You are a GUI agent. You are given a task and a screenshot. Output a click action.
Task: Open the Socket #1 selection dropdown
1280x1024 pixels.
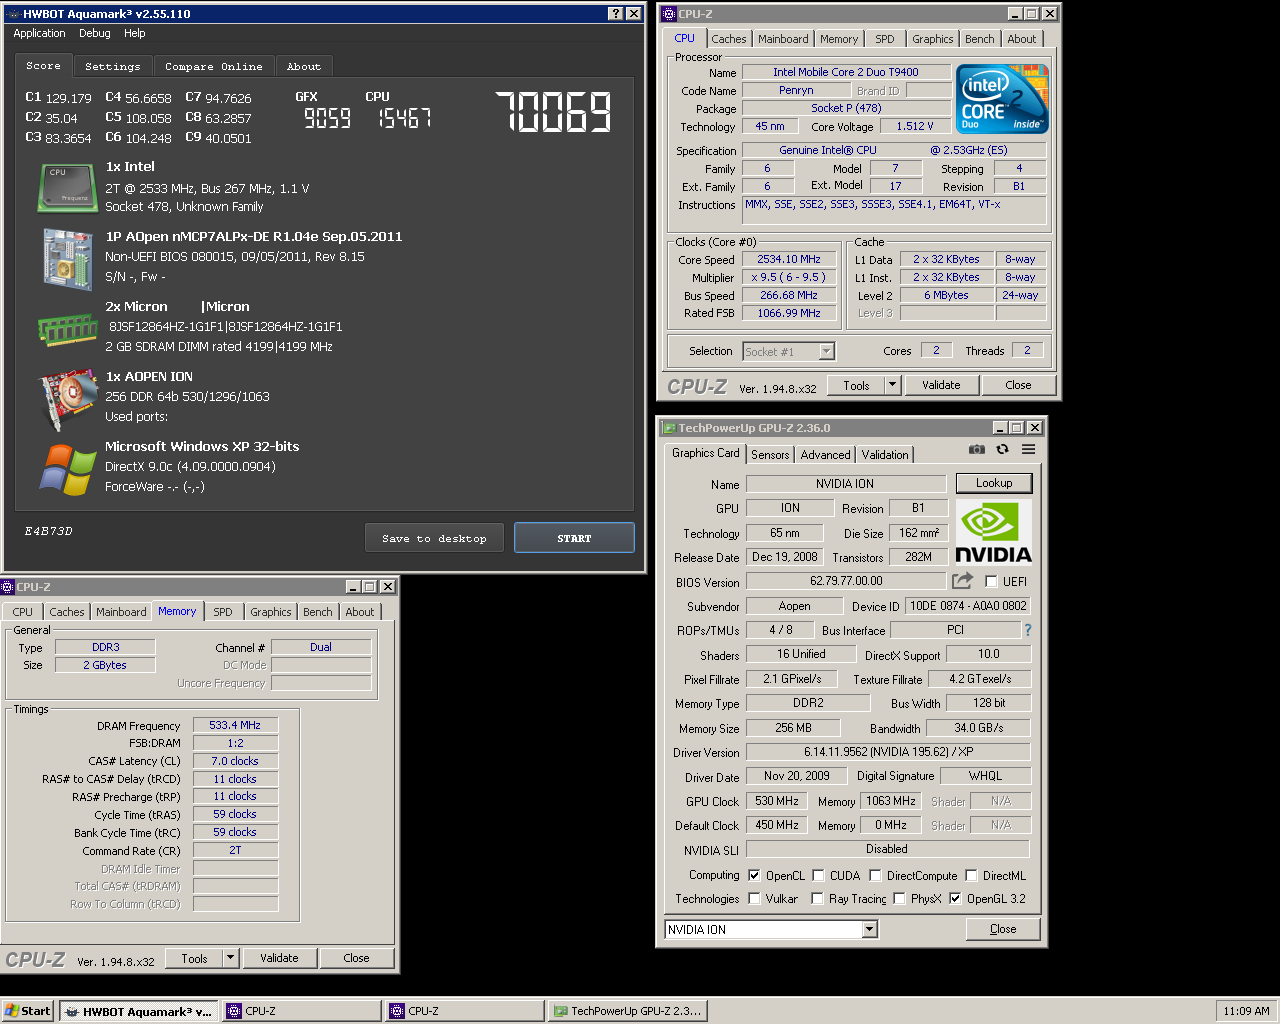click(x=826, y=352)
